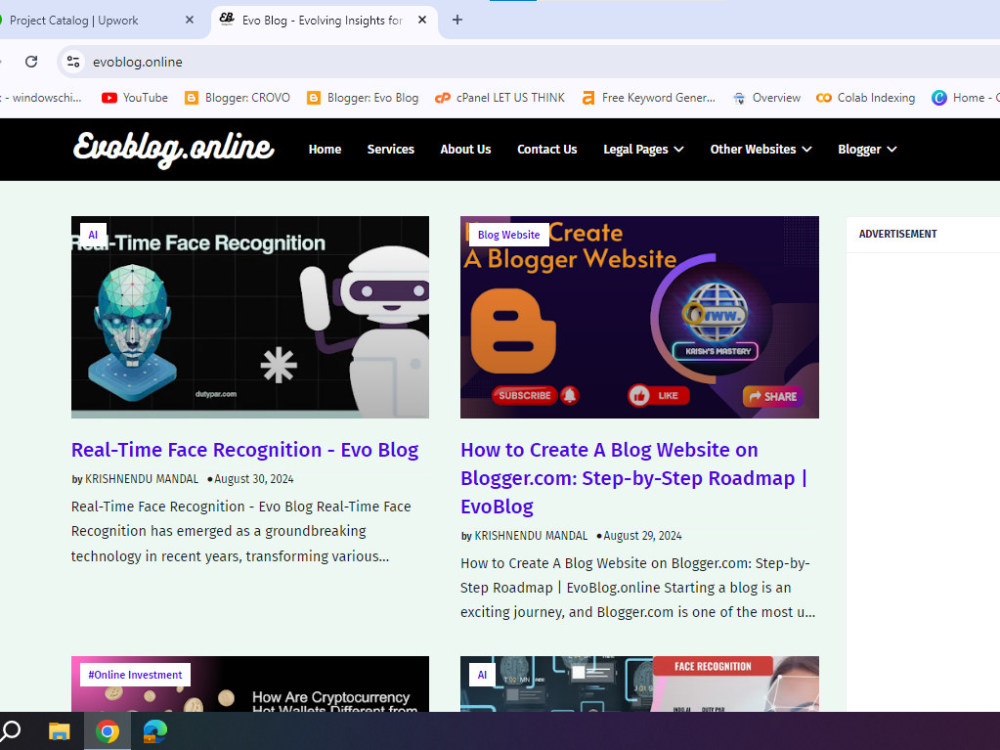
Task: Click author KRISHNENDU MANDAL under the Blogger post
Action: pyautogui.click(x=531, y=536)
